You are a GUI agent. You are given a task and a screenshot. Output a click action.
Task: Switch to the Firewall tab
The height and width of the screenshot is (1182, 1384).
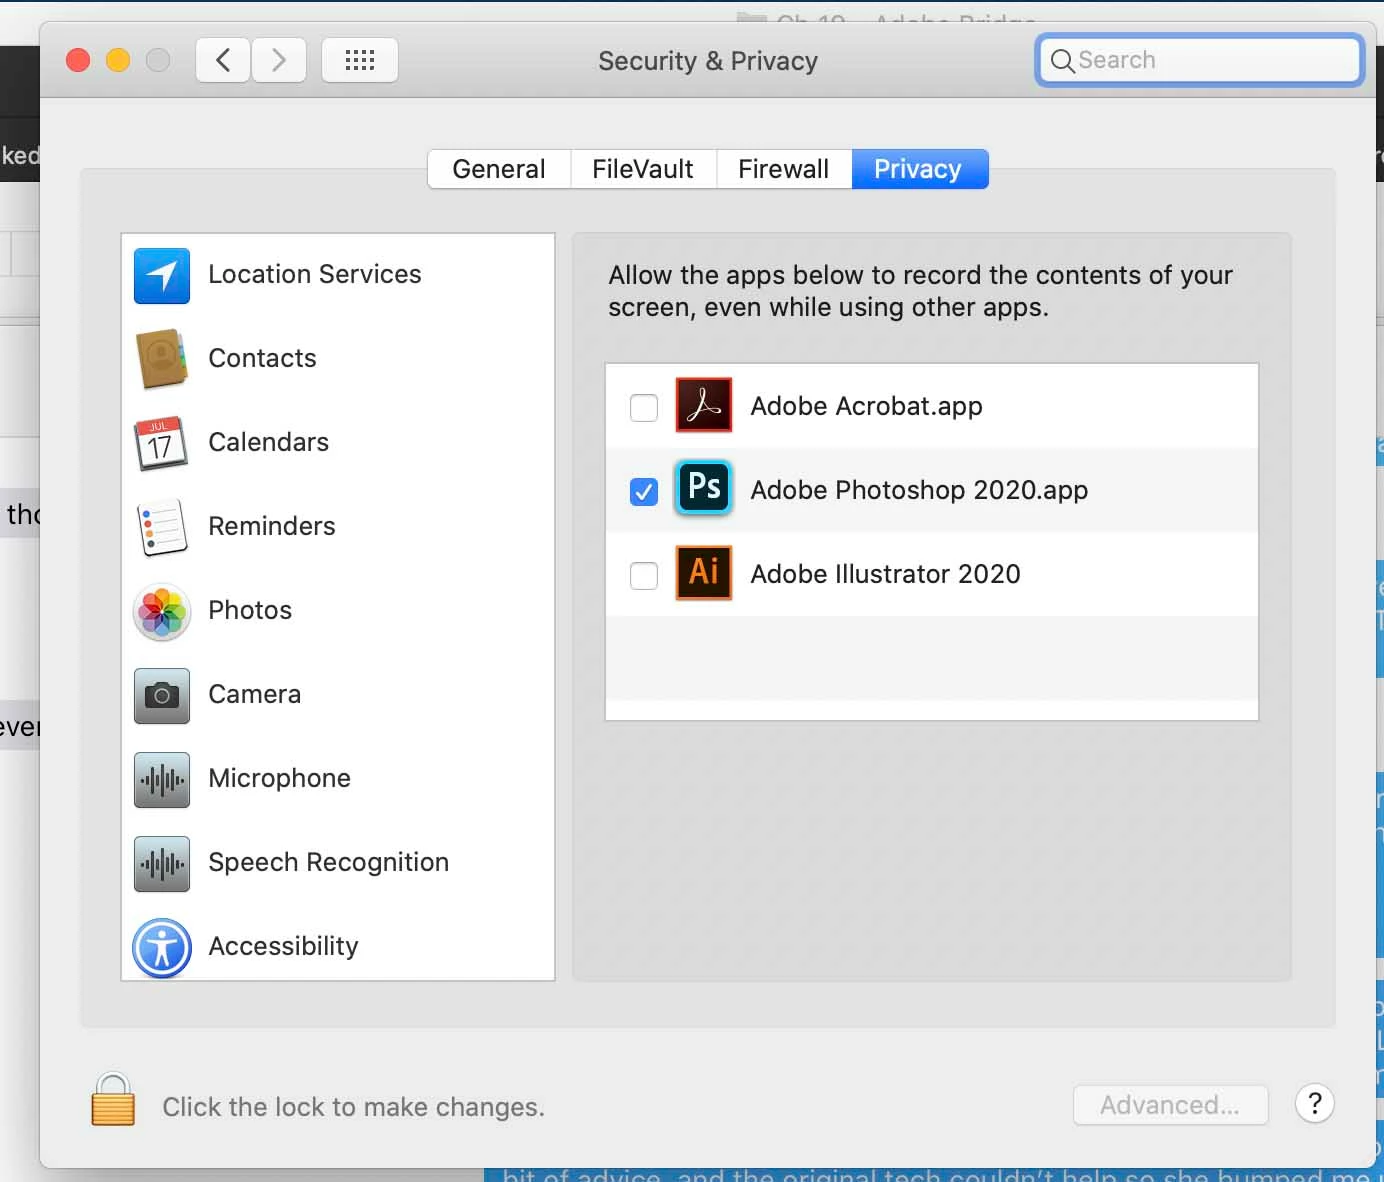tap(784, 169)
